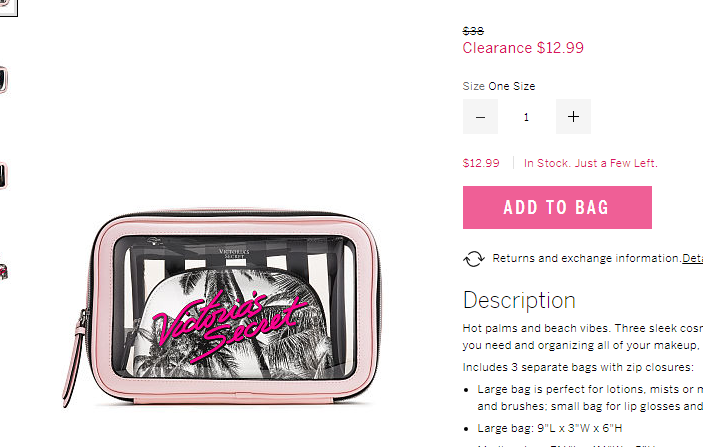Click the Returns and exchange information text
The height and width of the screenshot is (447, 703).
point(587,258)
